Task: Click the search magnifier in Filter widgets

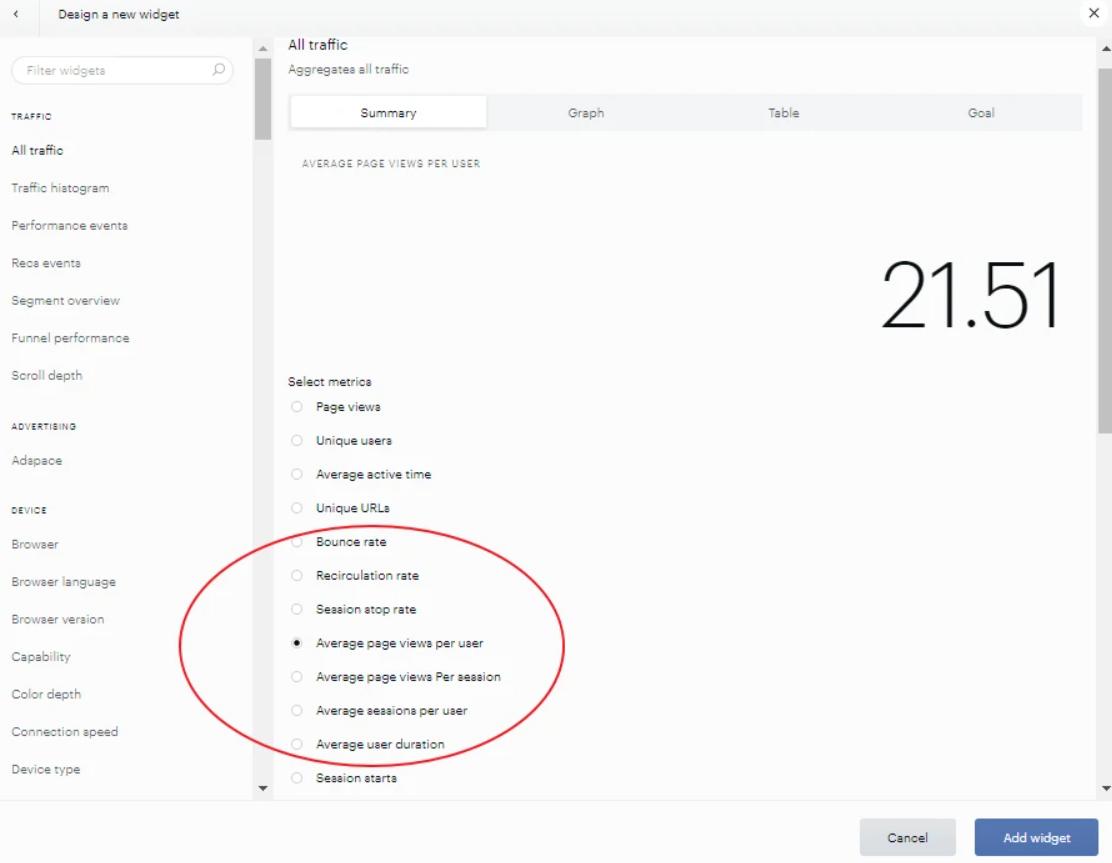Action: click(x=218, y=69)
